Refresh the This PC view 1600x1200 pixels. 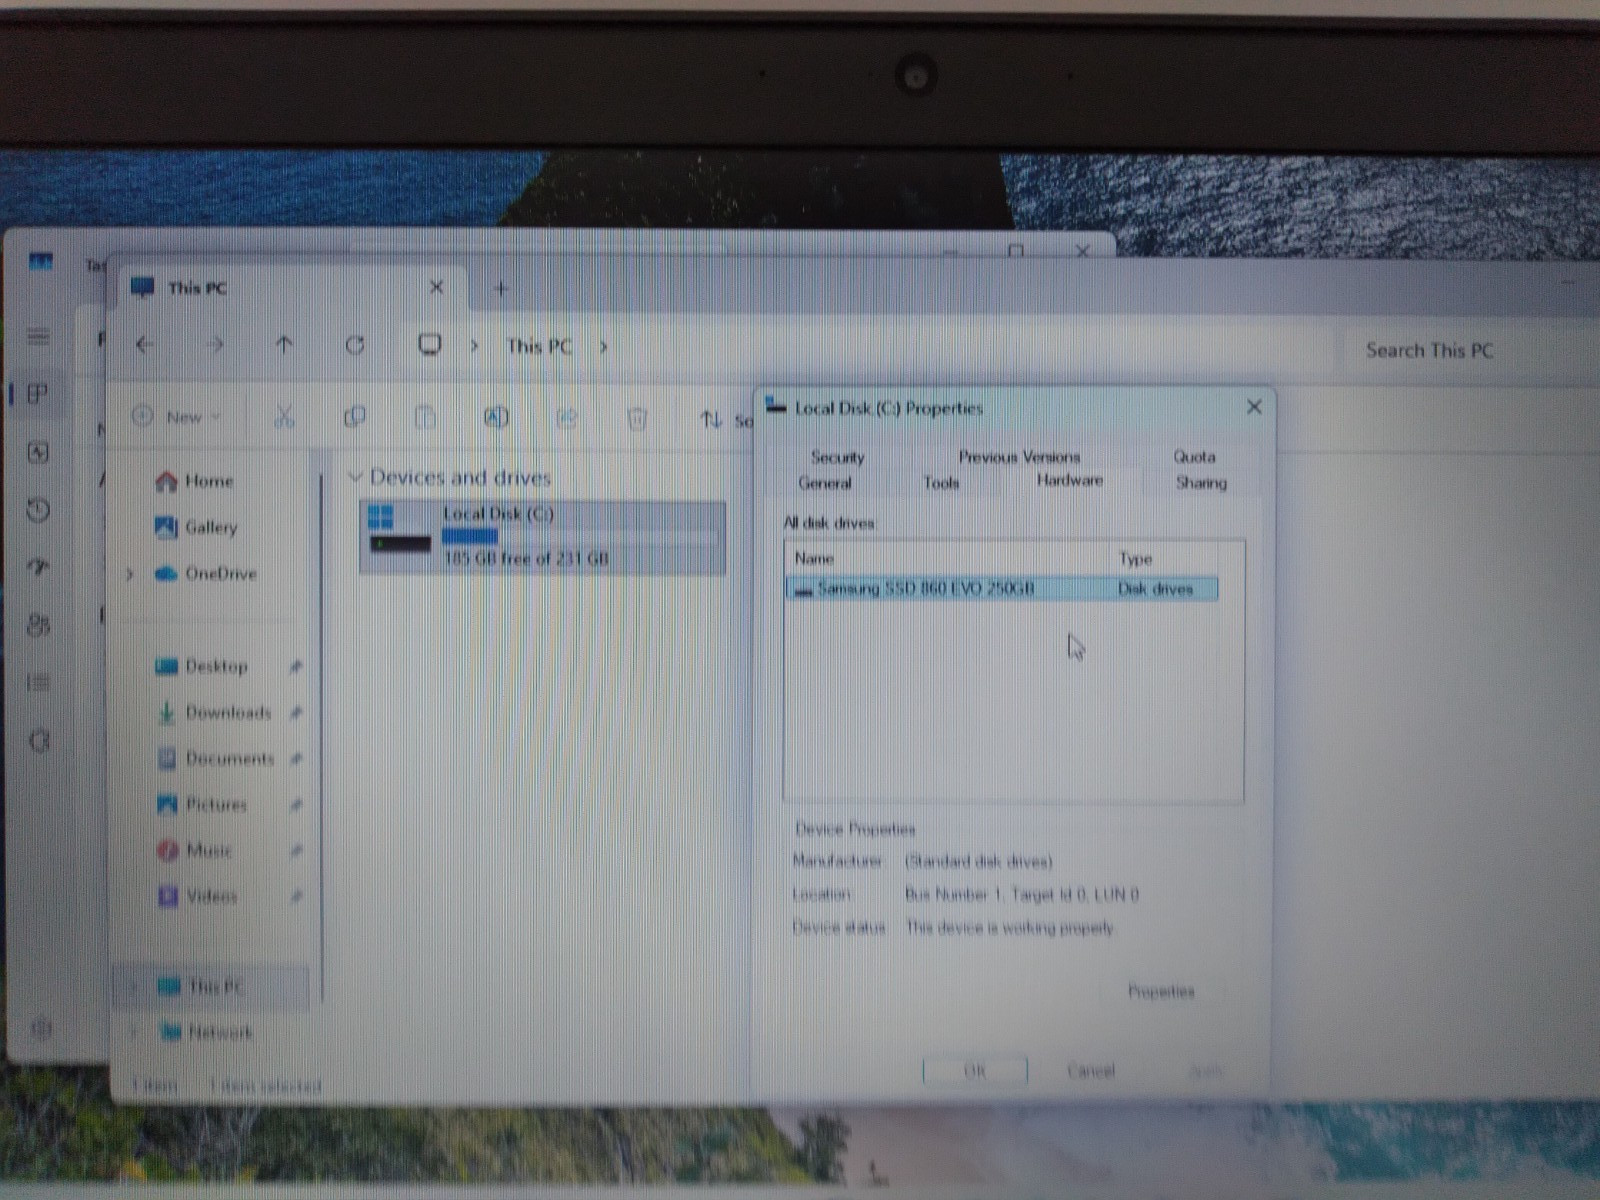pos(355,345)
